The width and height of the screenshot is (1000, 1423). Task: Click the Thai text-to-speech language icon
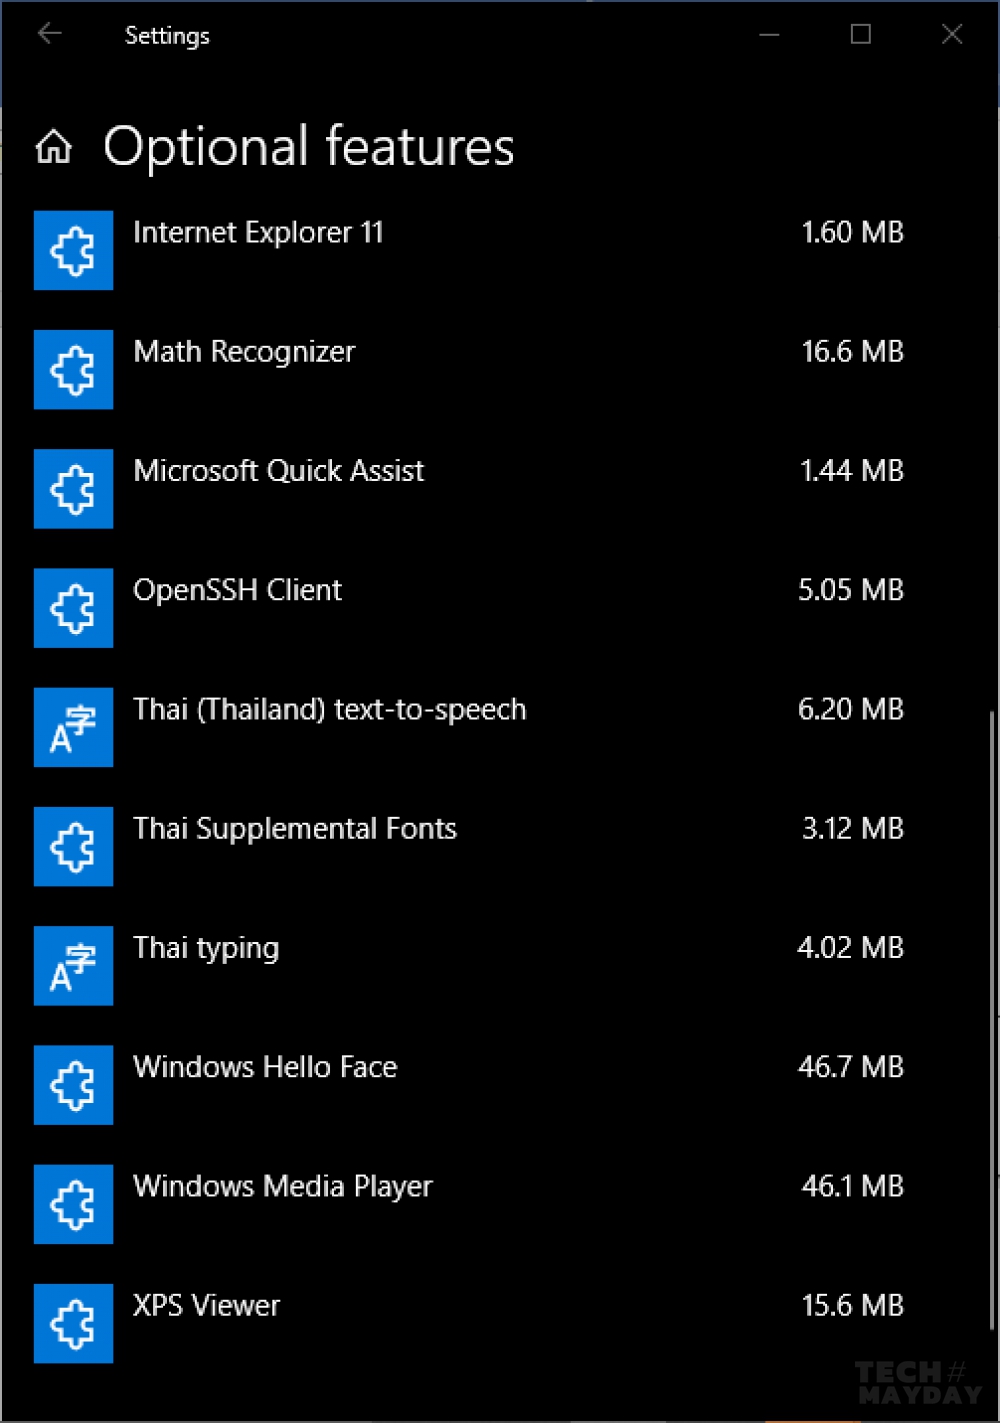click(73, 727)
